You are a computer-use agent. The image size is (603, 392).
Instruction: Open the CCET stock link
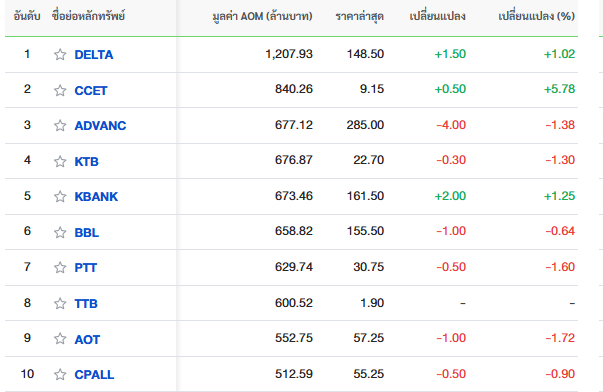tap(91, 90)
